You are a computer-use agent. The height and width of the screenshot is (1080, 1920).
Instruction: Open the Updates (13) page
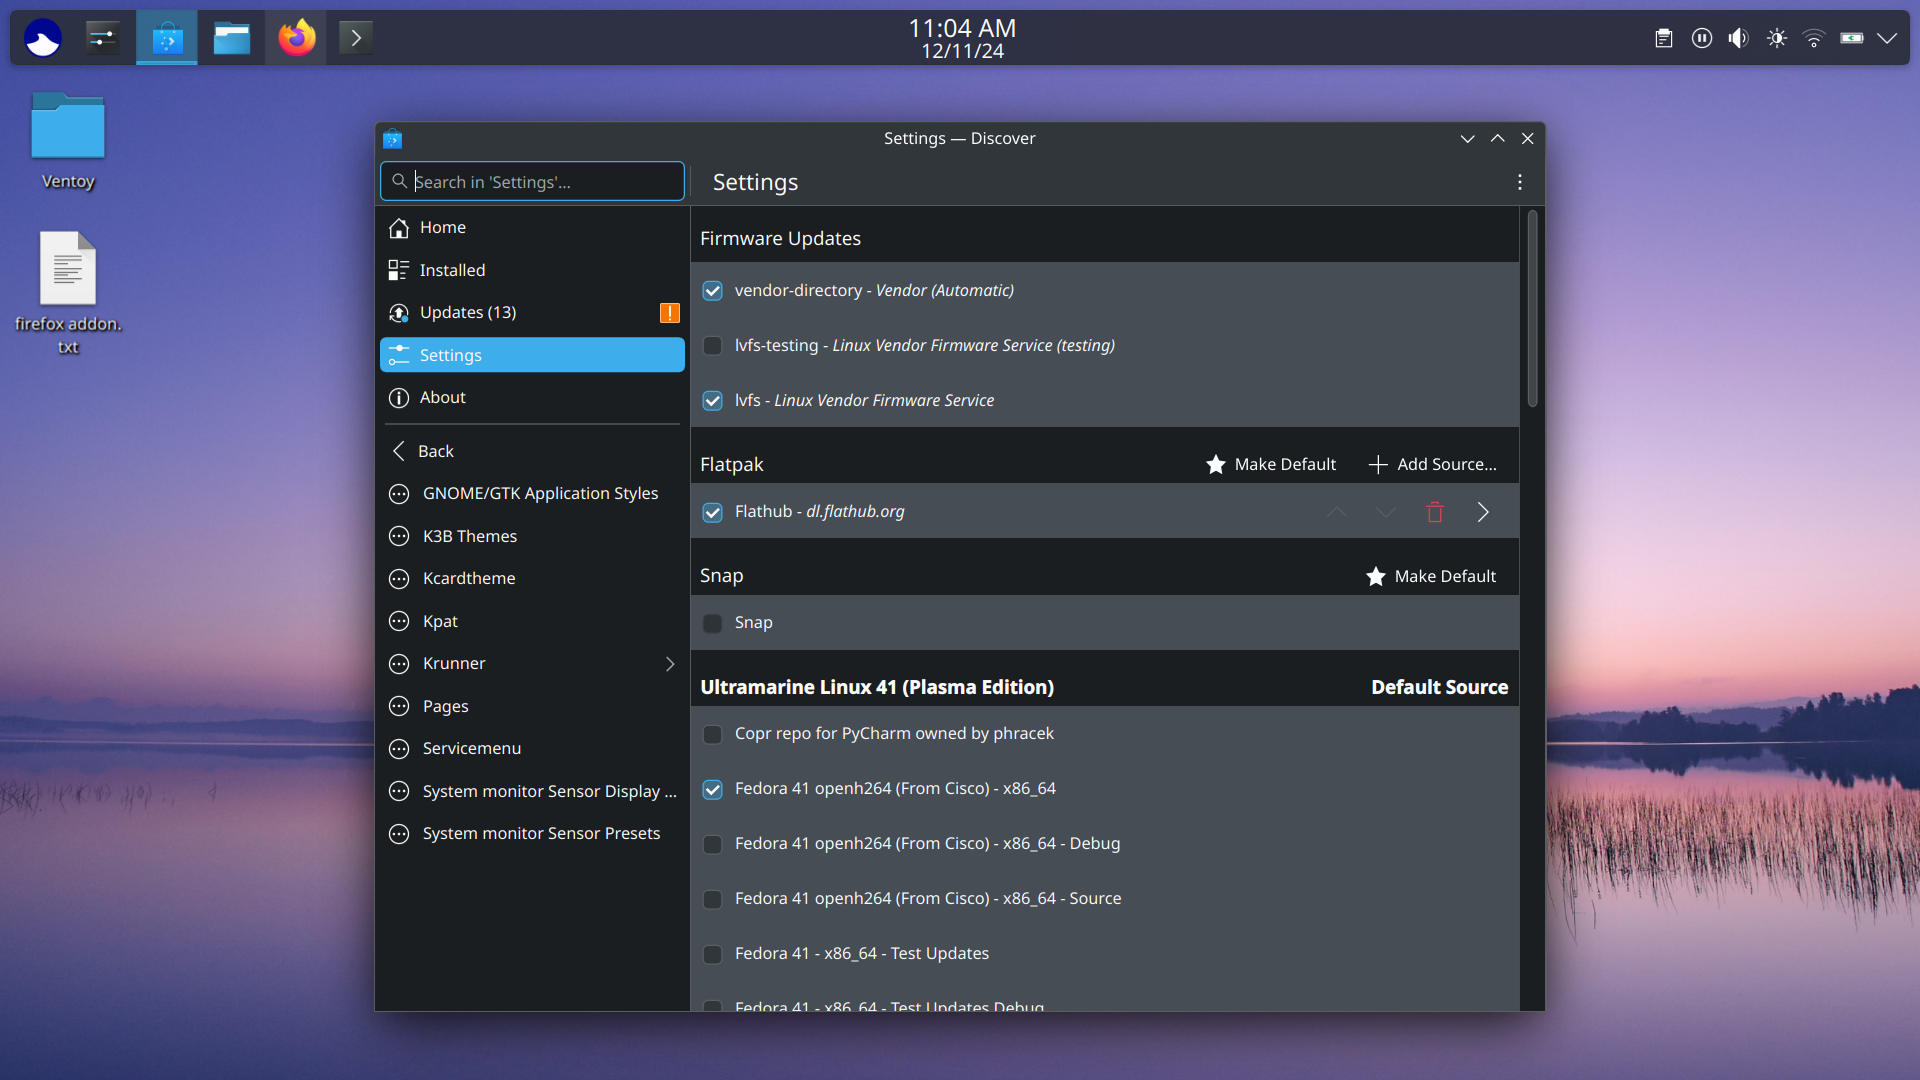pos(467,313)
